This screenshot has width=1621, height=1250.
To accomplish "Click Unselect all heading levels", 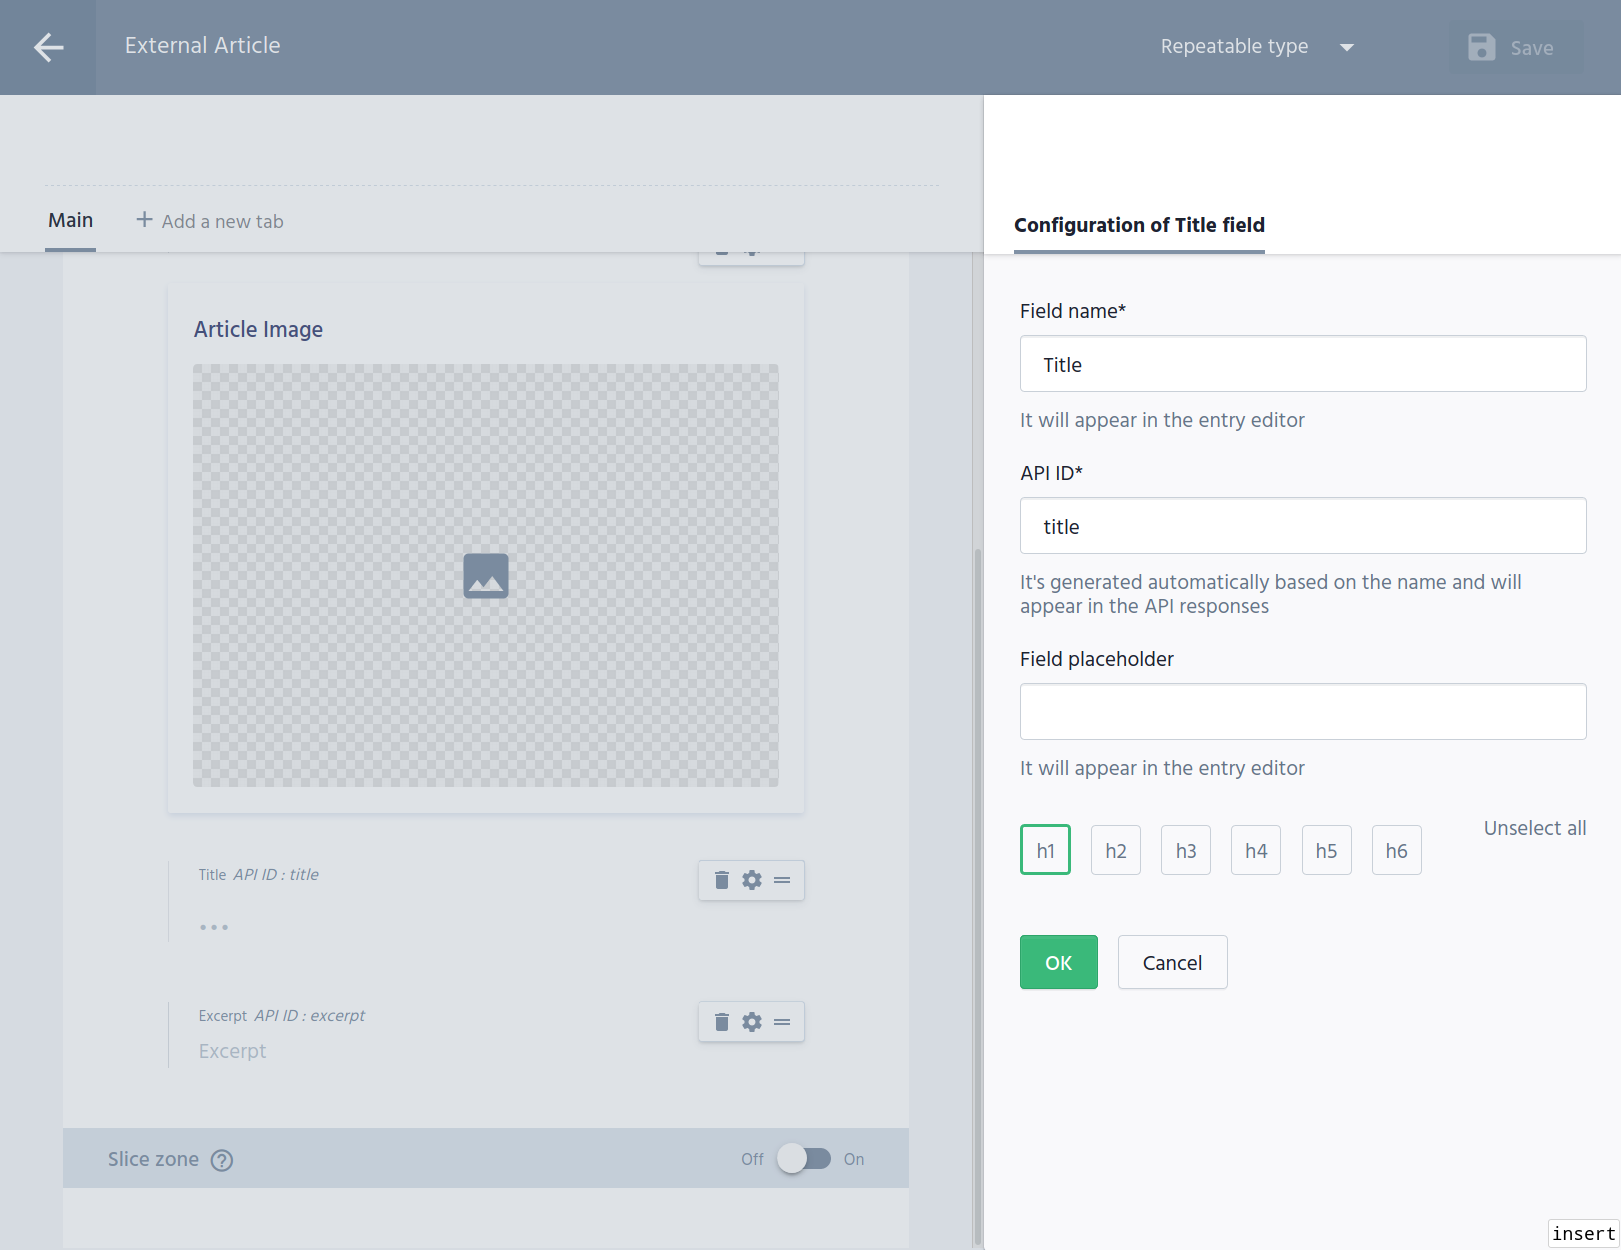I will tap(1534, 828).
